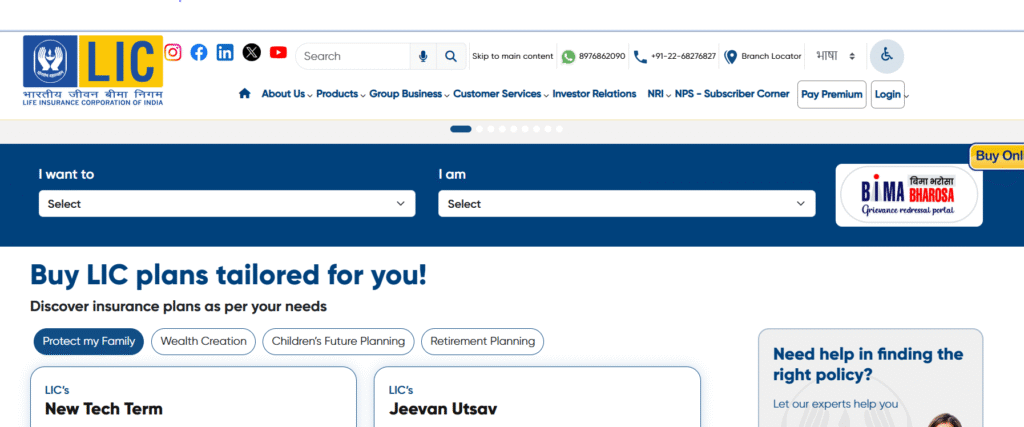
Task: Click the magnifier search icon
Action: (451, 56)
